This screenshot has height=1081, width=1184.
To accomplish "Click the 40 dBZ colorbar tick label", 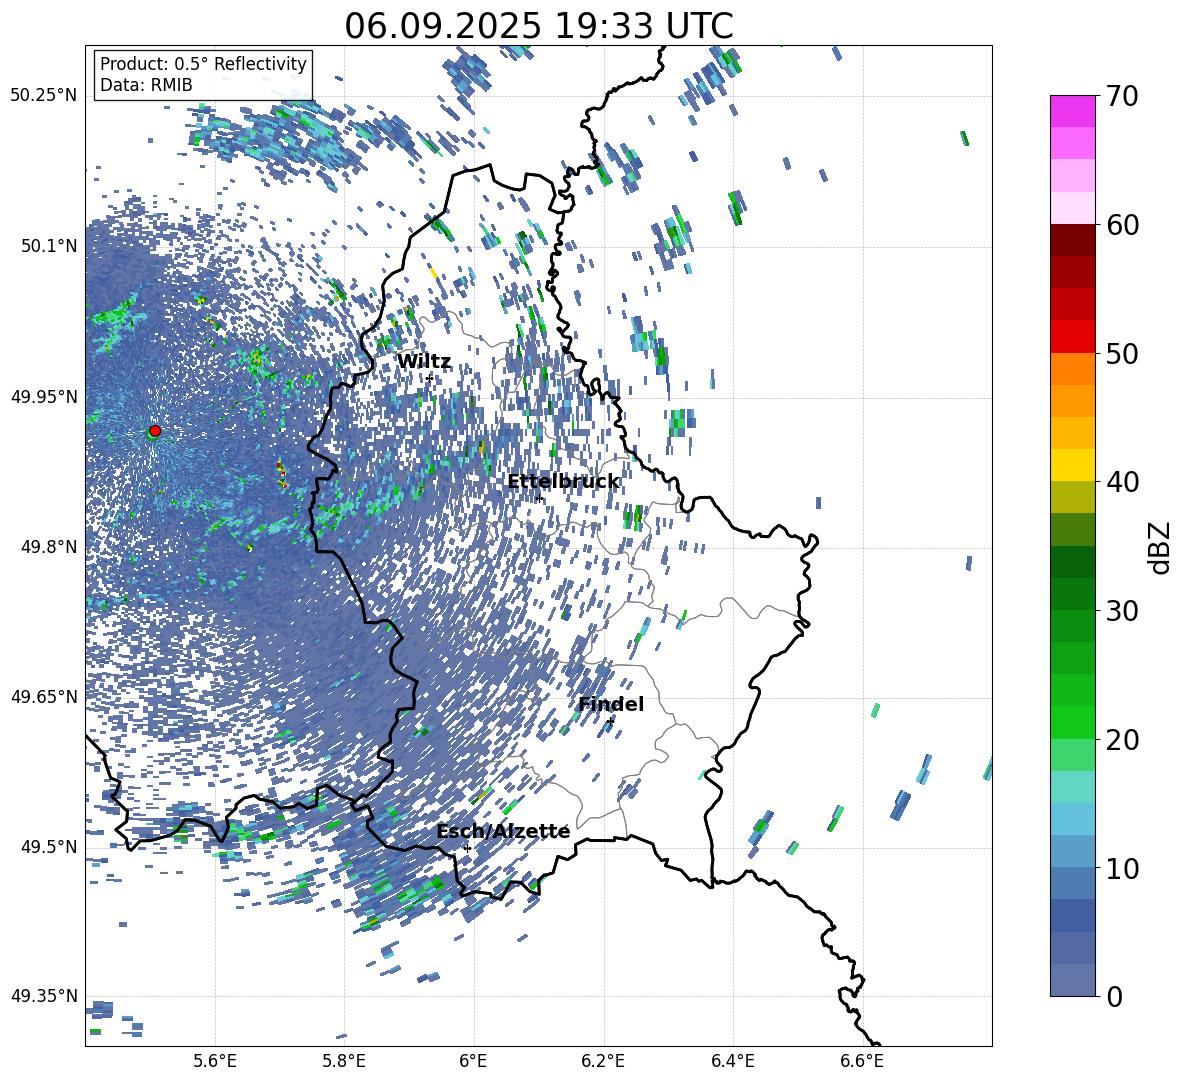I will click(x=1122, y=482).
